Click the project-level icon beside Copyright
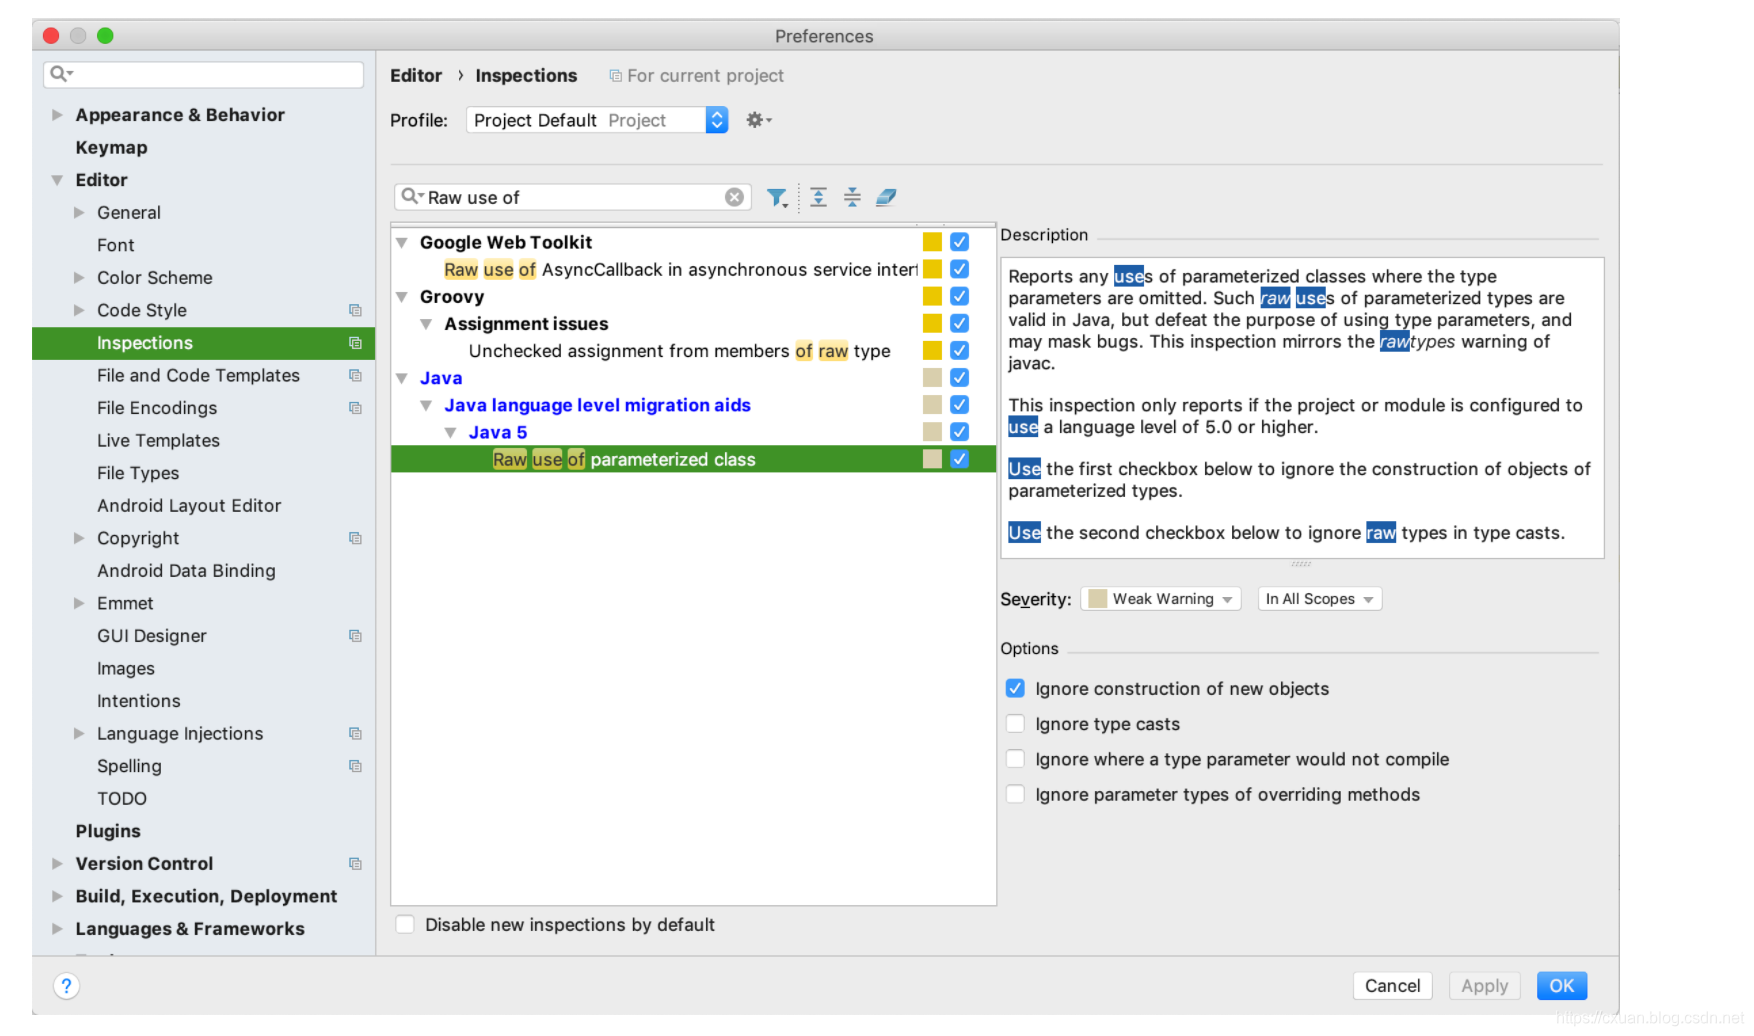This screenshot has width=1754, height=1036. click(355, 538)
